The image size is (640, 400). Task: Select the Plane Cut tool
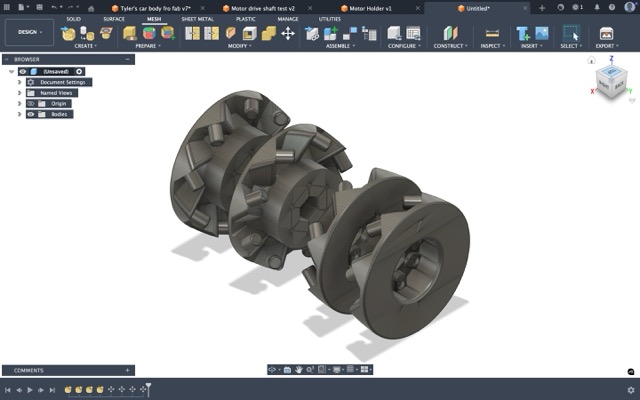231,33
